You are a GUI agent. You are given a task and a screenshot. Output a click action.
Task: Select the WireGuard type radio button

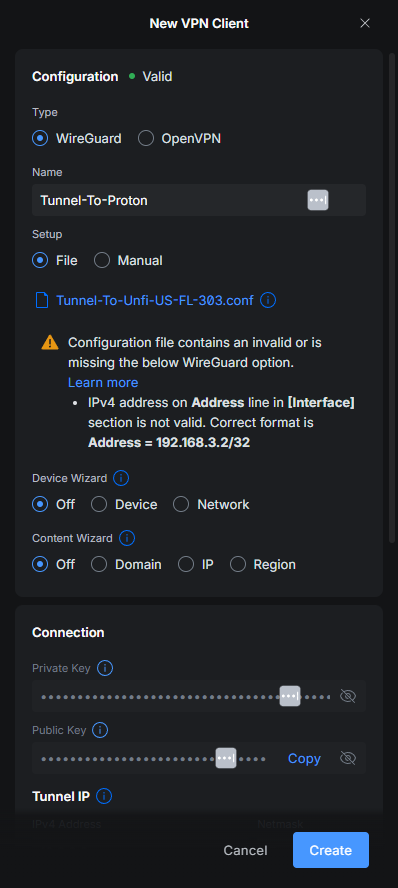[40, 138]
